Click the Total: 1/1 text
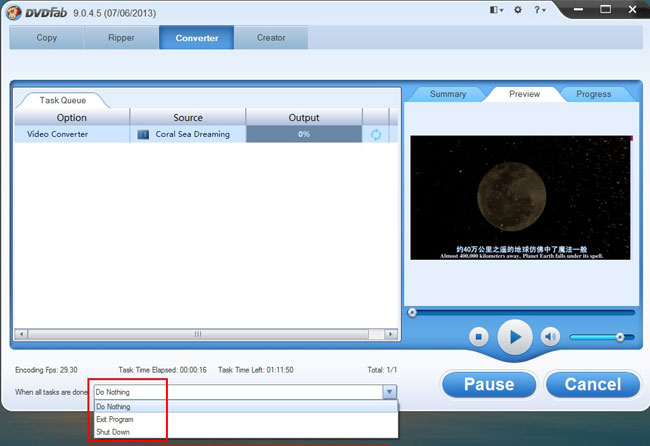The height and width of the screenshot is (446, 650). 382,370
